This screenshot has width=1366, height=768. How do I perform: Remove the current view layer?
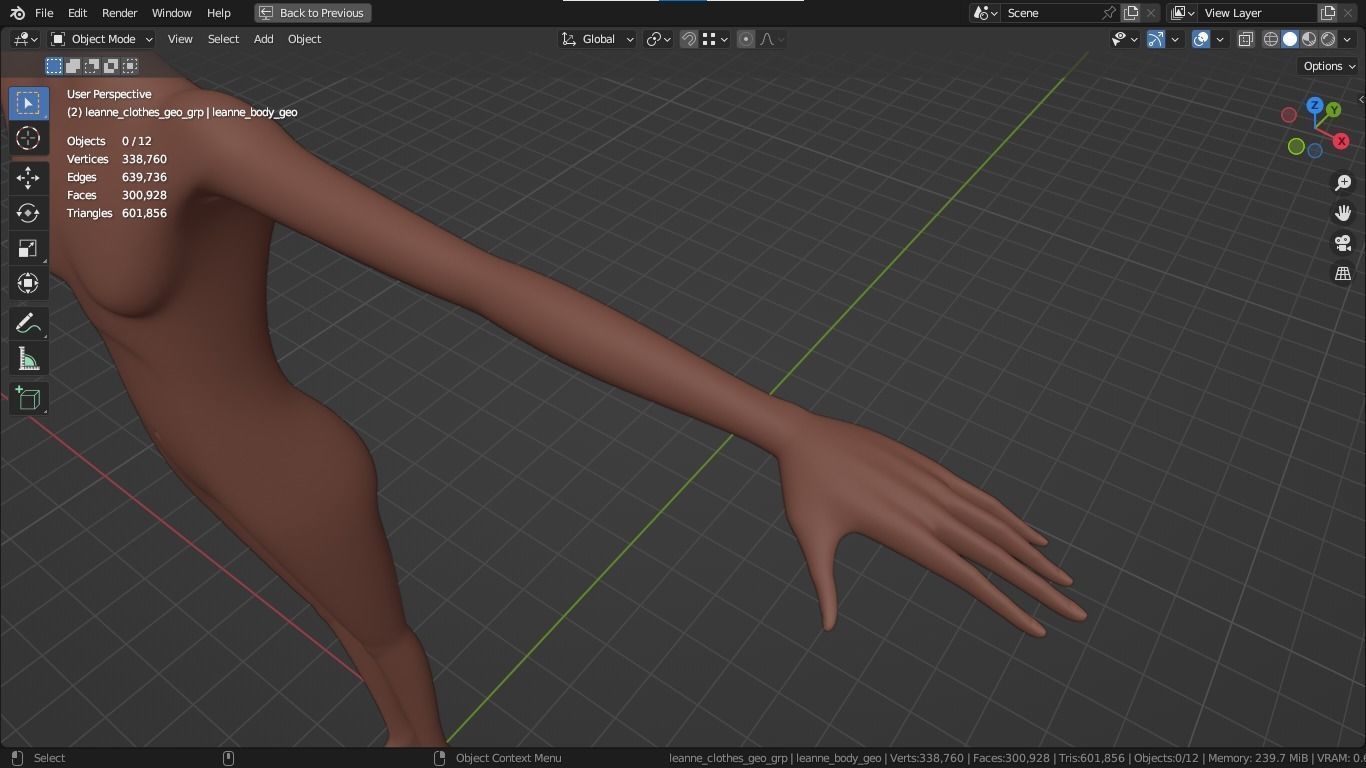click(x=1348, y=13)
